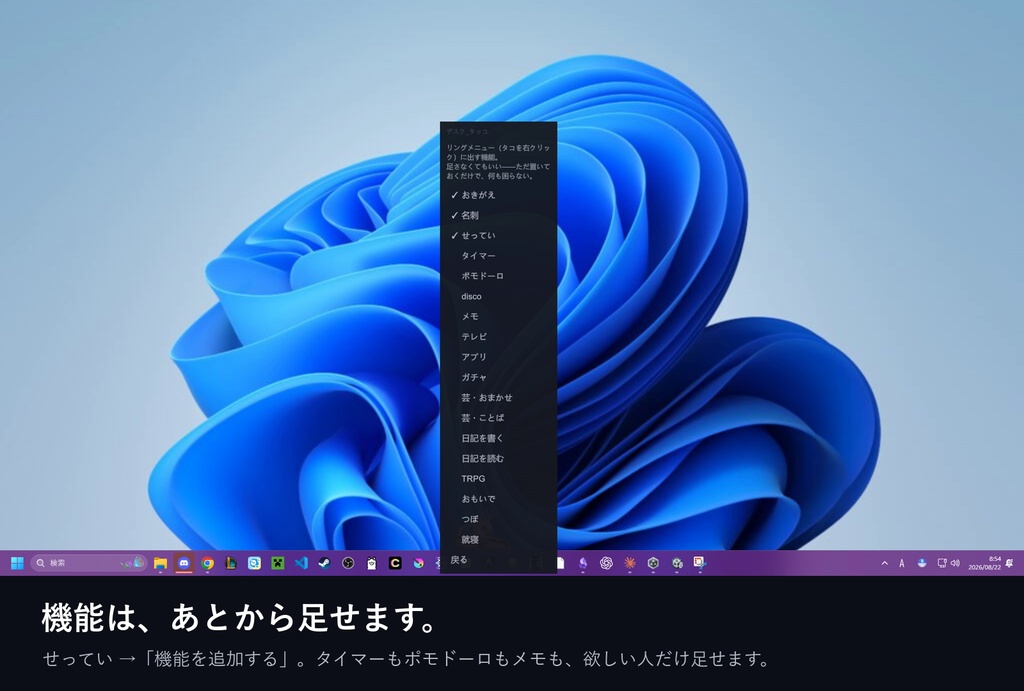Open the Minecraft creeper icon

[x=278, y=563]
